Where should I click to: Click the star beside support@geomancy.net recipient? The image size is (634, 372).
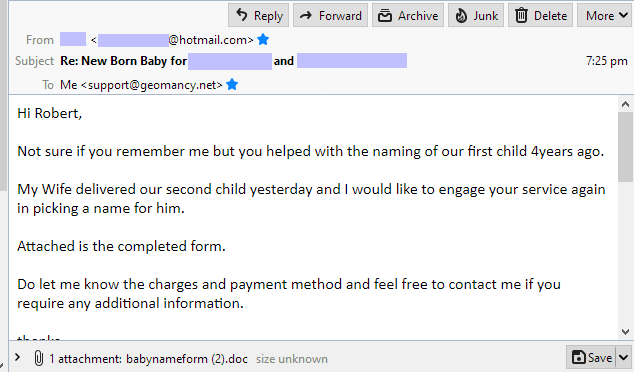pyautogui.click(x=232, y=85)
